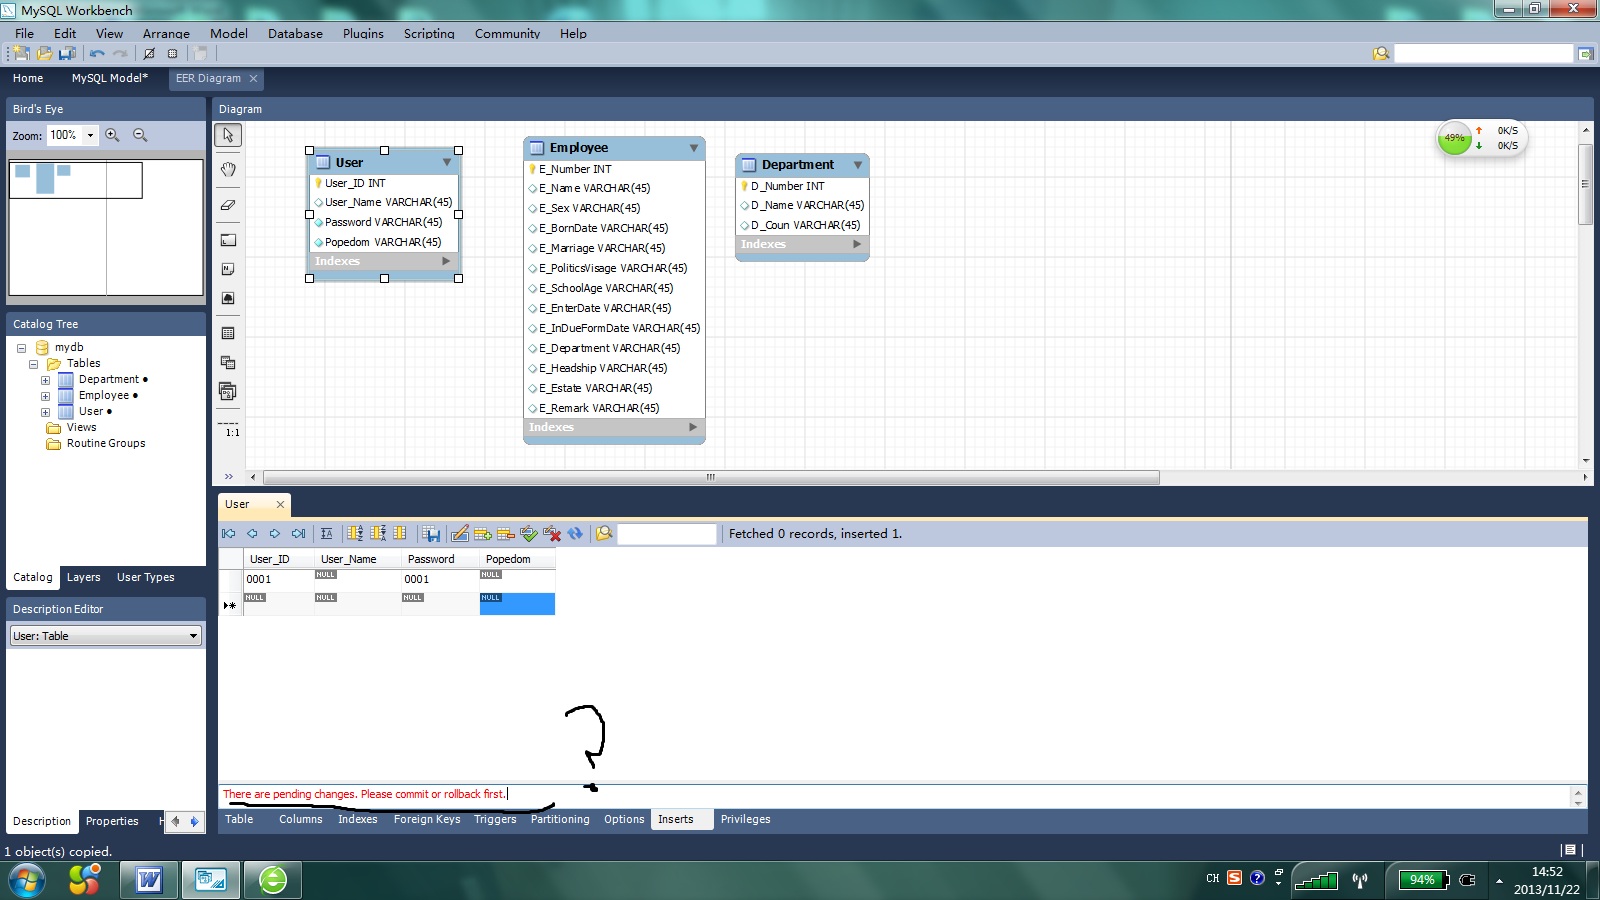Go to next record in Inserts grid
1600x900 pixels.
click(x=275, y=534)
